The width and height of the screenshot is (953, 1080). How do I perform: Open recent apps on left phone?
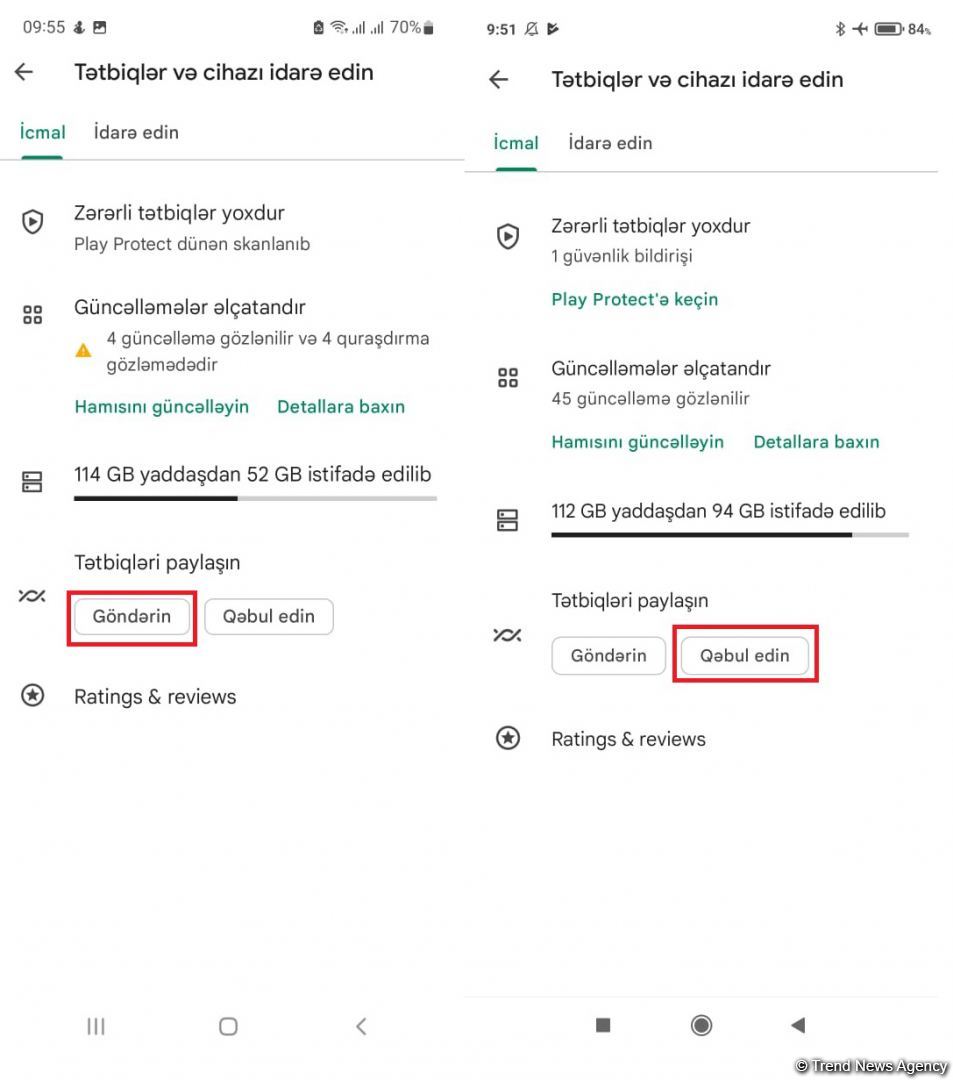(96, 1026)
